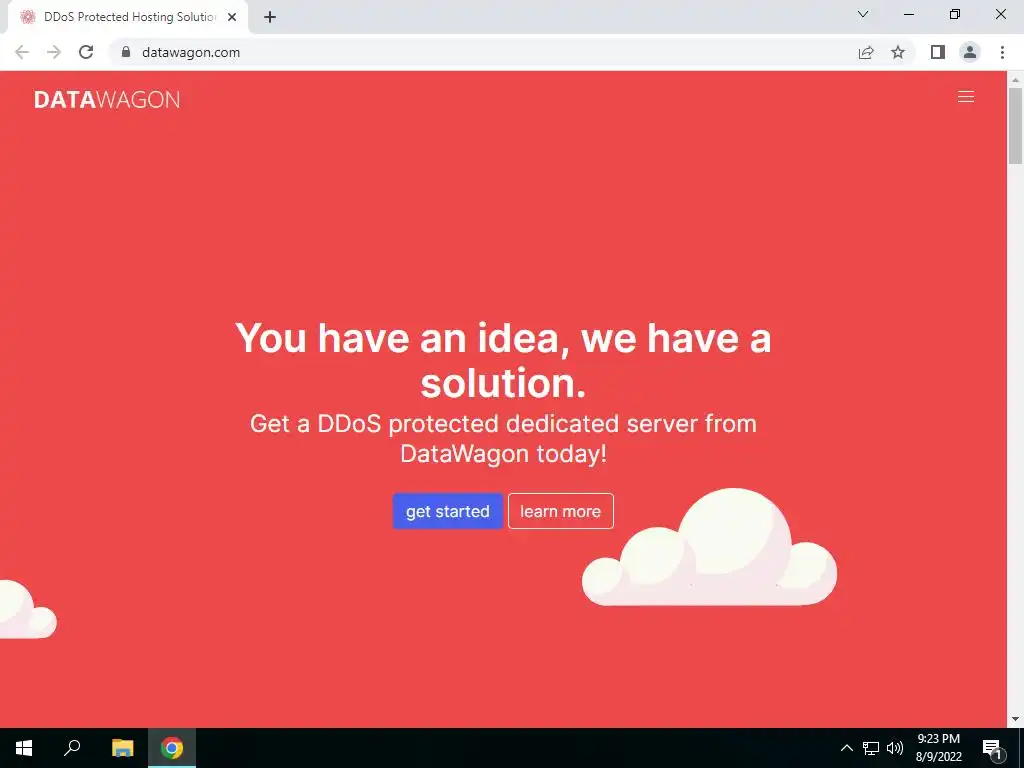Screen dimensions: 1024x768
Task: Open File Explorer from the taskbar
Action: point(122,748)
